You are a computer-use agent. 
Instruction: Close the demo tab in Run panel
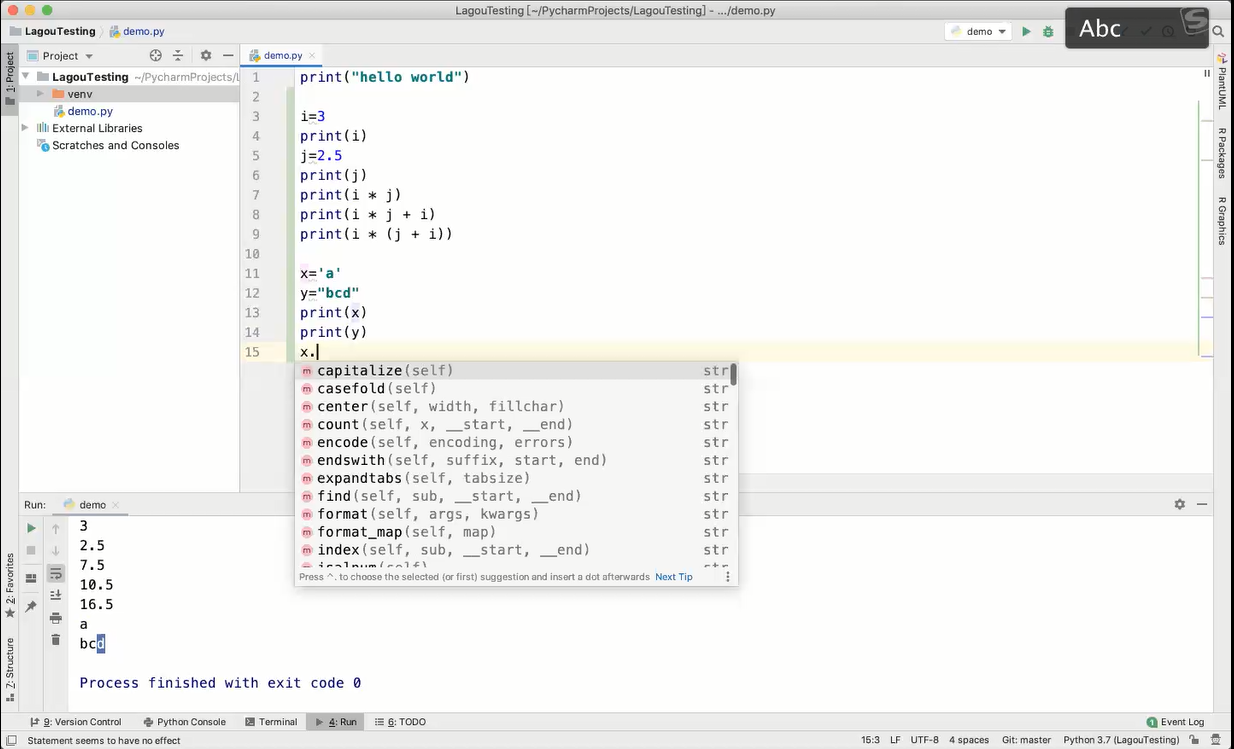click(115, 505)
